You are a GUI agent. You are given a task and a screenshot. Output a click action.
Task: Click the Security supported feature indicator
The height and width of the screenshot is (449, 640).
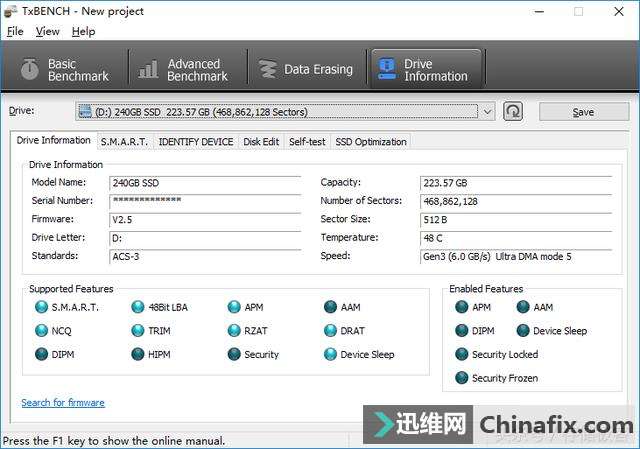pos(234,354)
